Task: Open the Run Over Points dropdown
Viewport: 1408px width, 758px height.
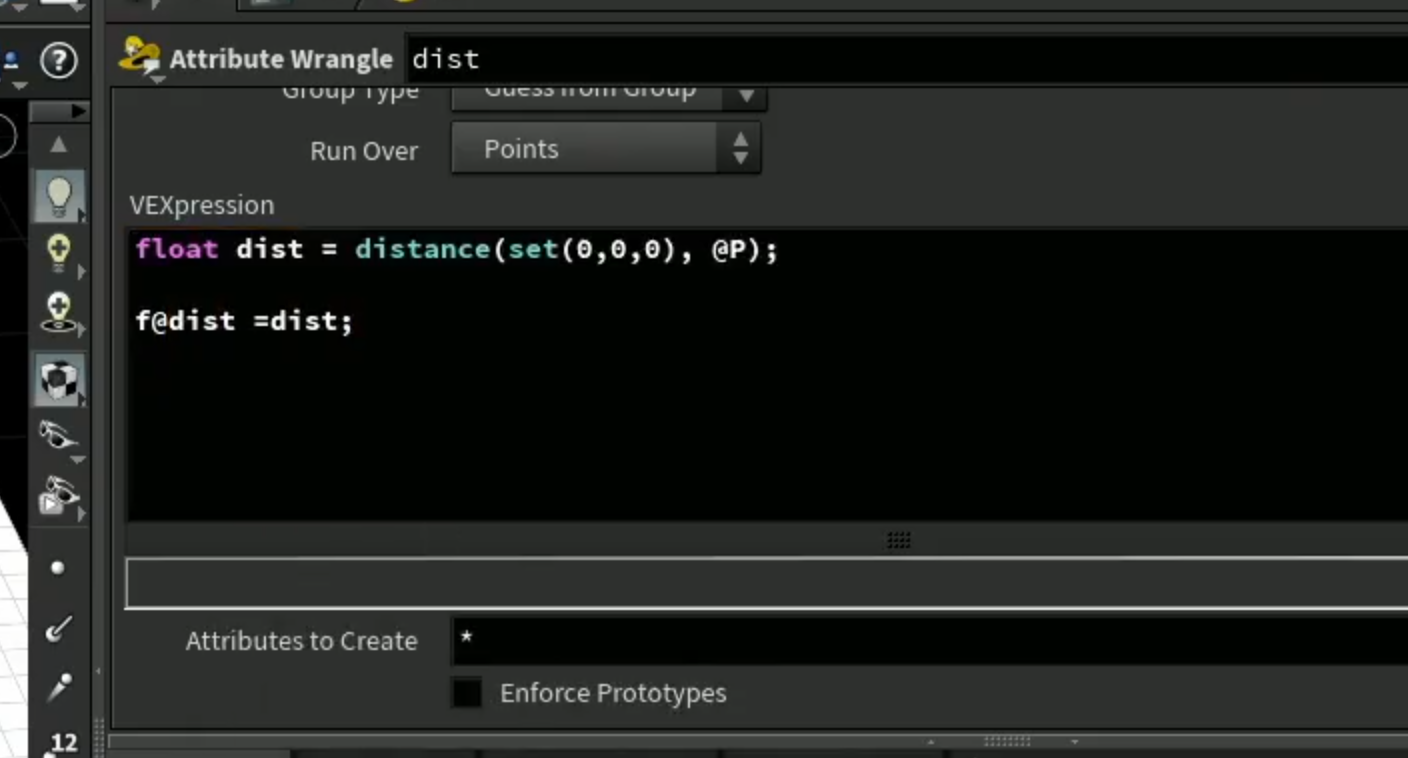Action: pyautogui.click(x=606, y=149)
